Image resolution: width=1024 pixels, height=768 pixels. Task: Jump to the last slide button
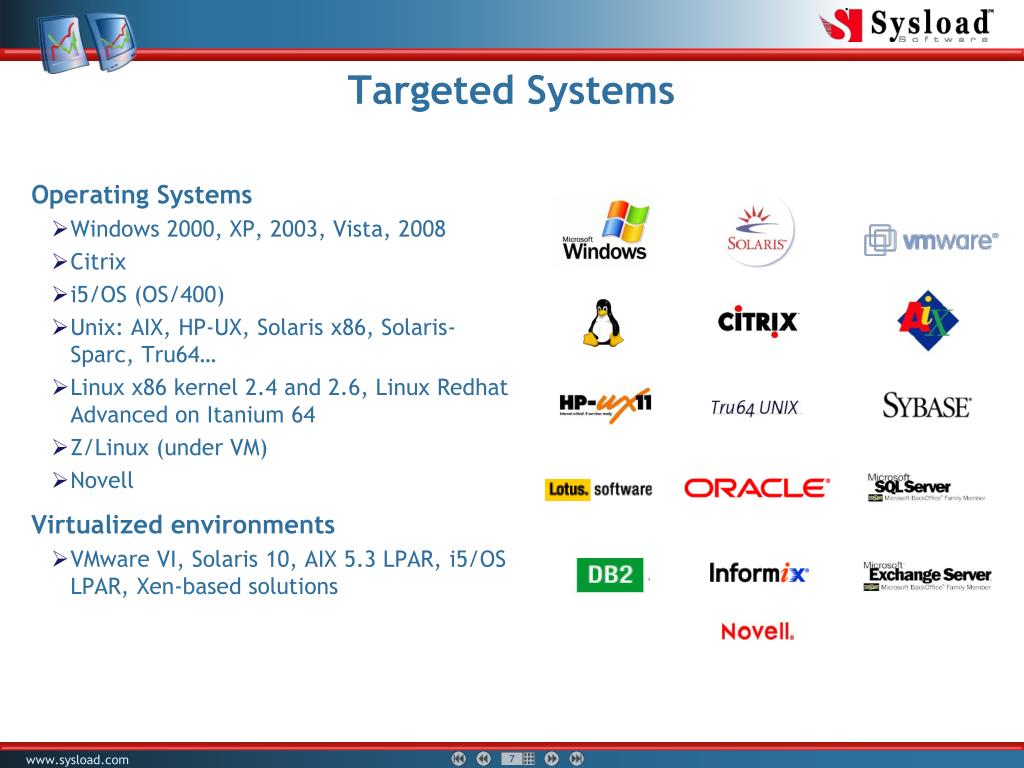tap(577, 758)
